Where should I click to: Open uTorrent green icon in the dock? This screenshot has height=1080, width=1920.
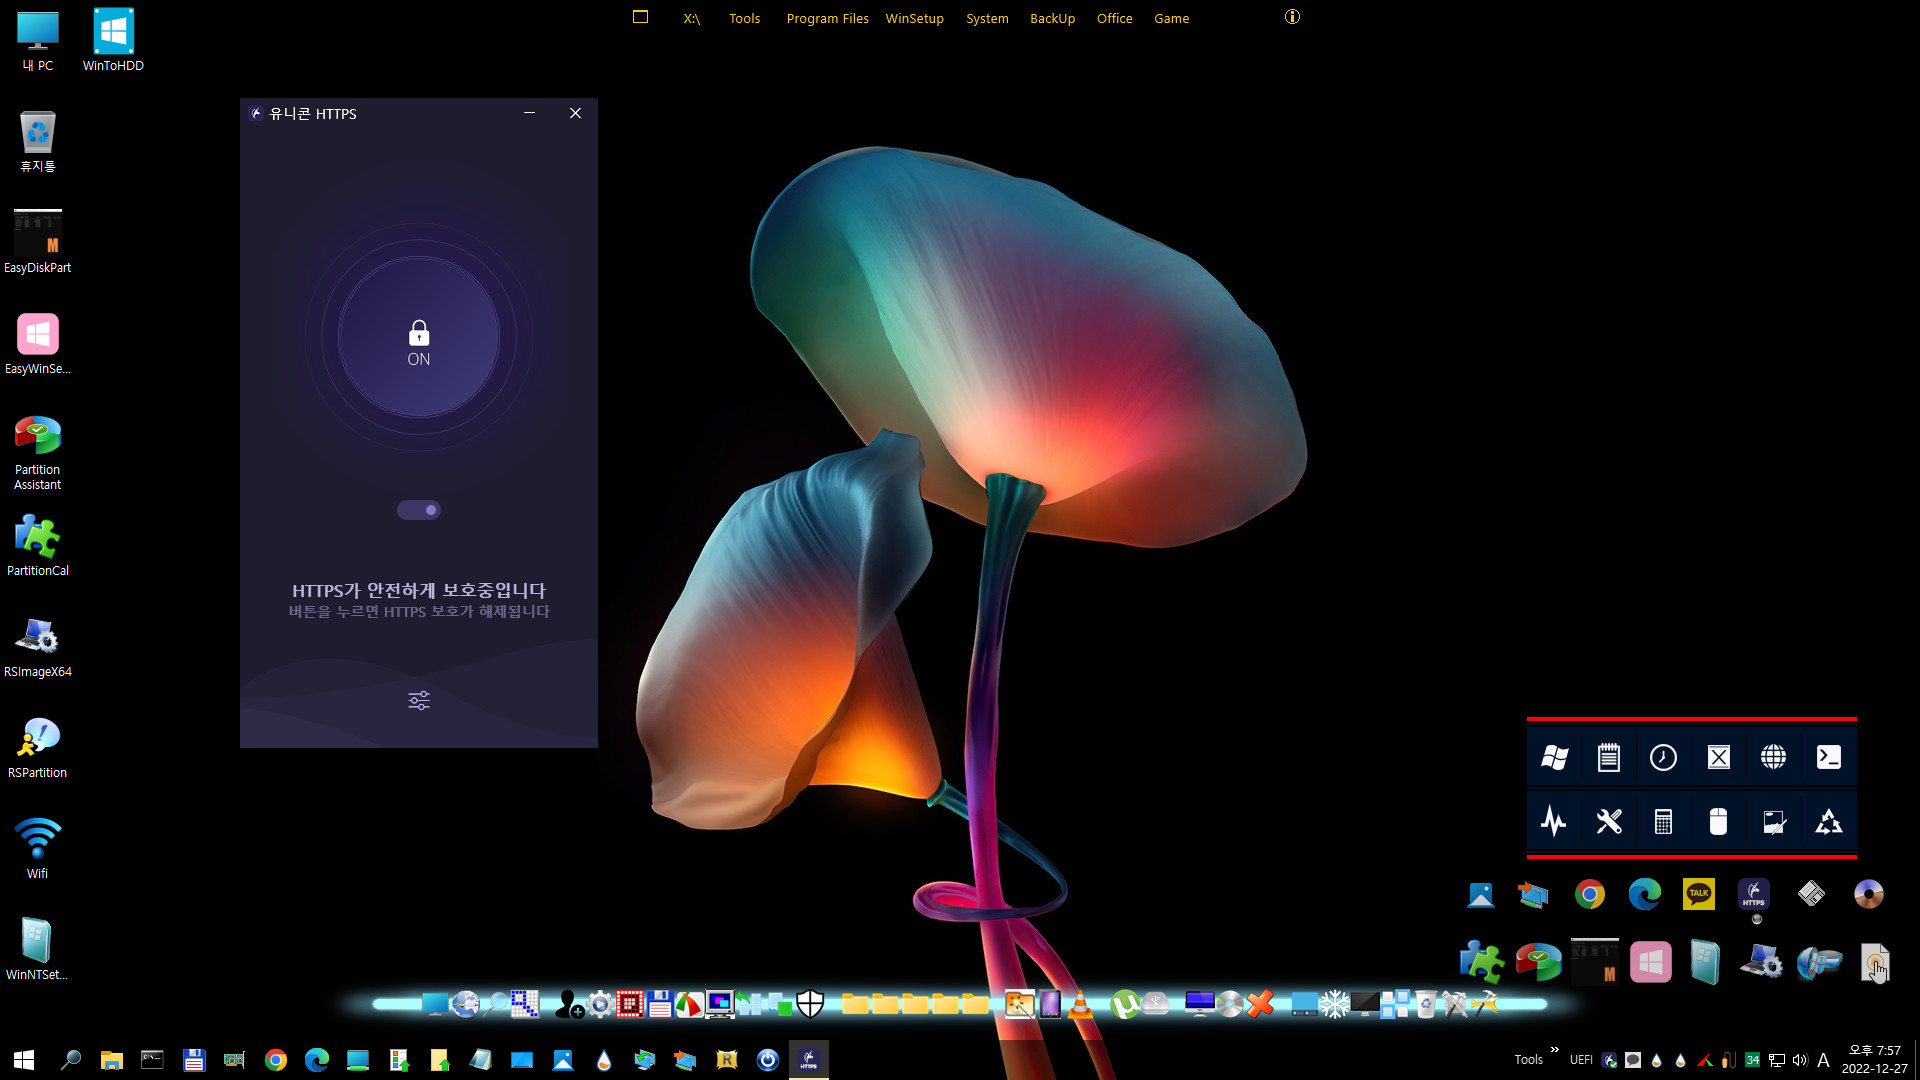point(1125,1003)
